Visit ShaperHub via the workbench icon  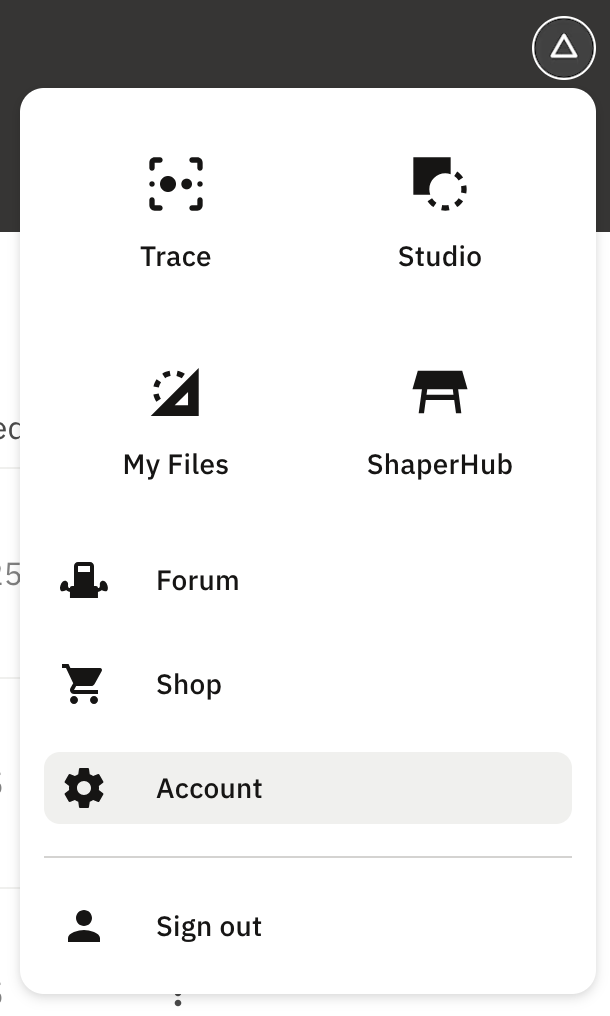(439, 392)
